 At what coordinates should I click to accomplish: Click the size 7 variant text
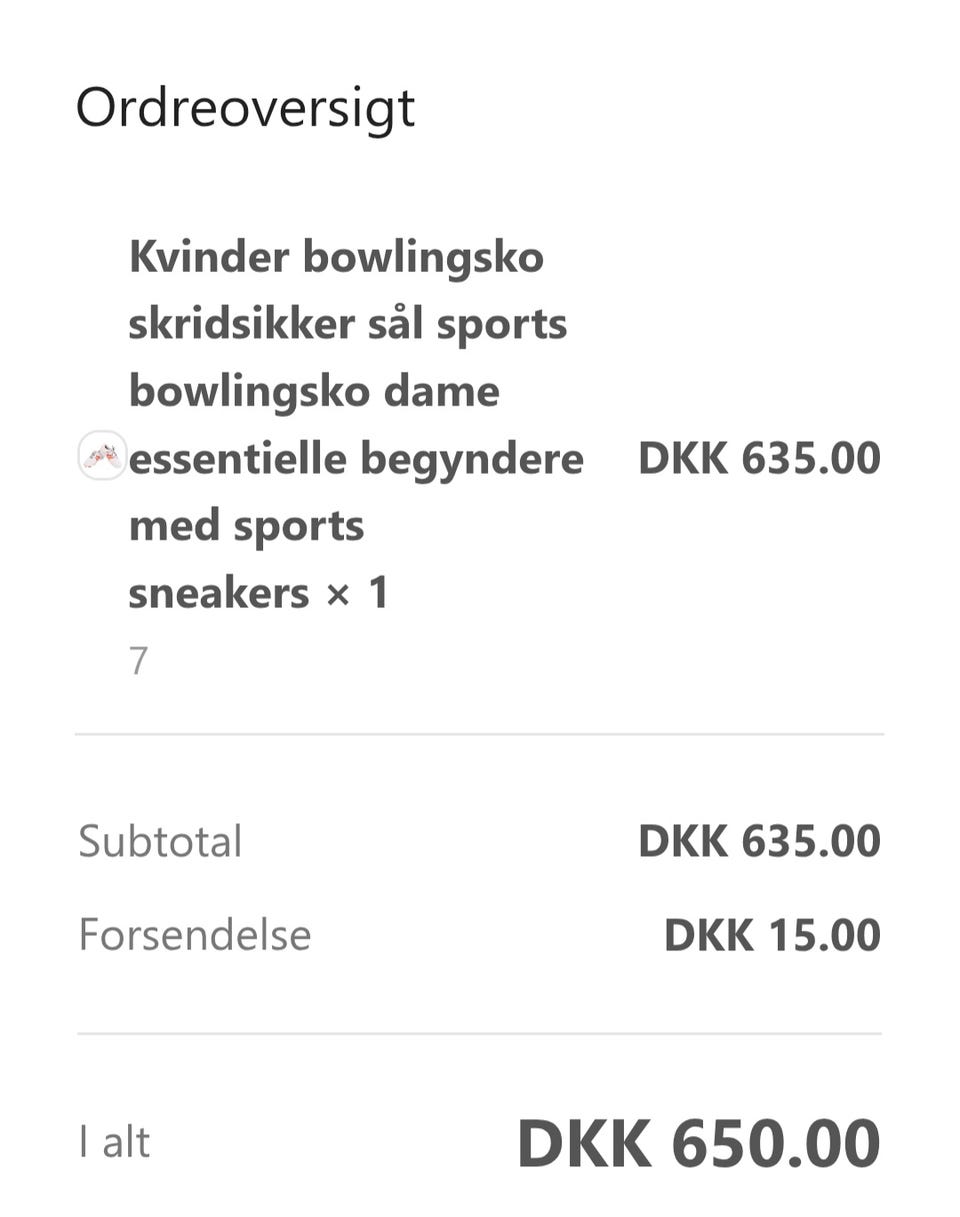138,661
